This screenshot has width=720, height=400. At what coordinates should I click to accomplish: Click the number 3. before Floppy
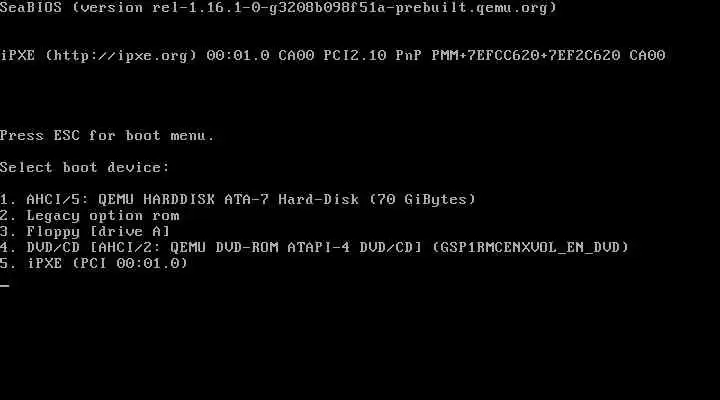(8, 231)
